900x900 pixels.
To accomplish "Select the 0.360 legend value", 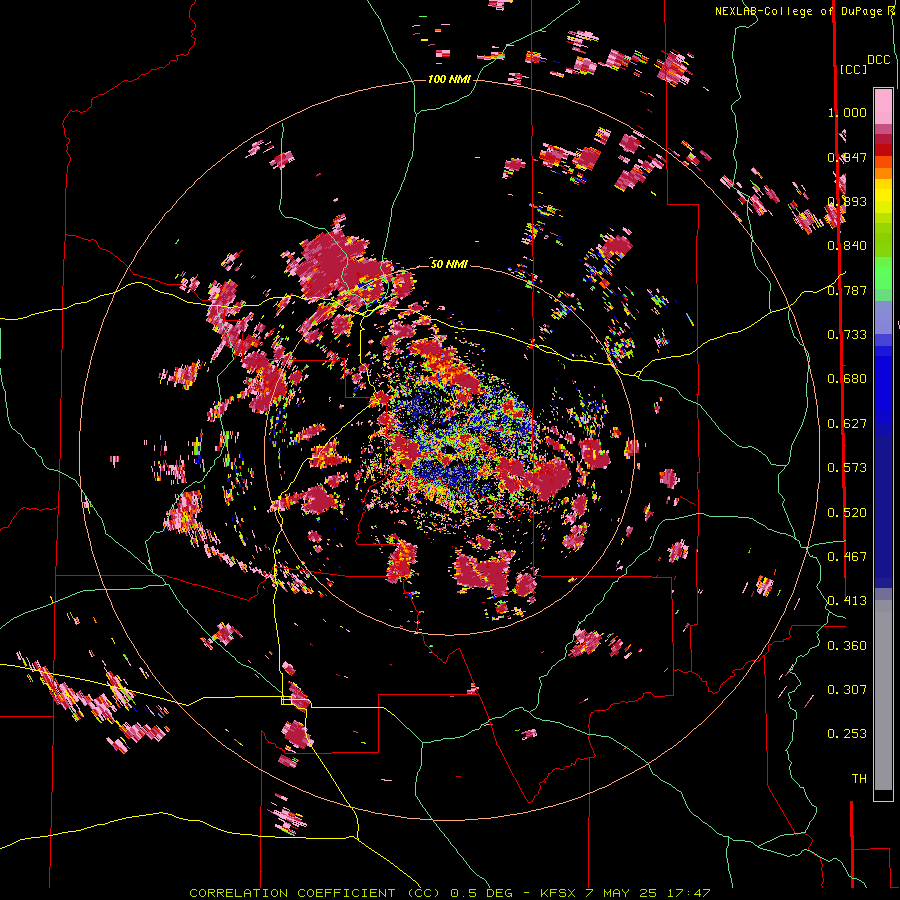I will point(847,646).
